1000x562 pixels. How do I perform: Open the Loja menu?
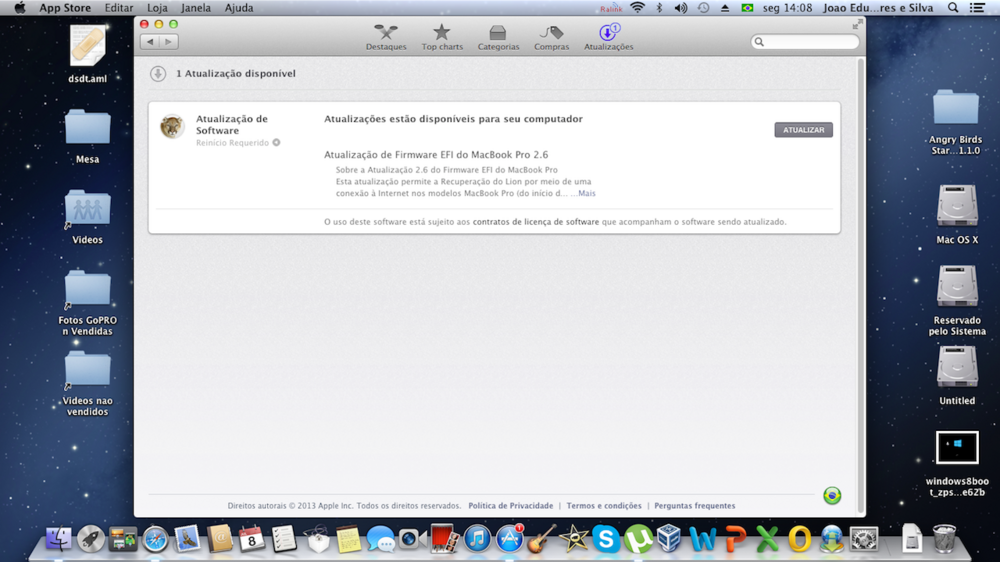[x=157, y=8]
